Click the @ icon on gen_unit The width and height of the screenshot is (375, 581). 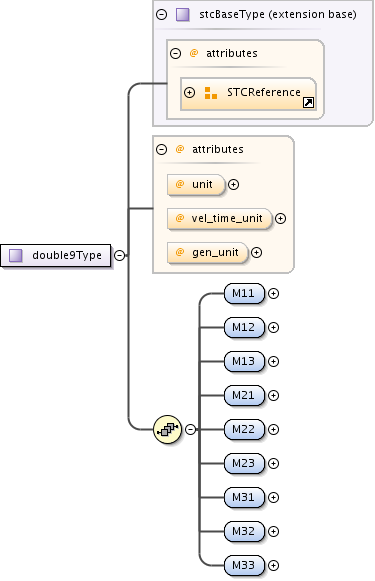tap(179, 252)
